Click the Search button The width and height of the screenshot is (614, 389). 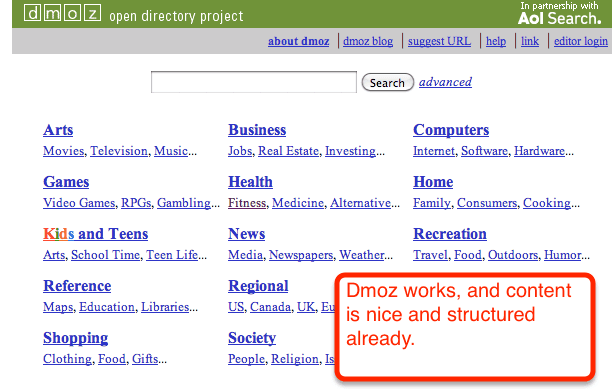click(x=387, y=82)
